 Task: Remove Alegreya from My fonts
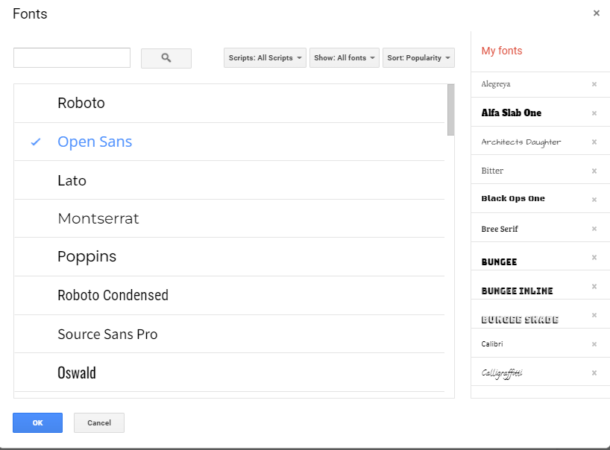[594, 84]
